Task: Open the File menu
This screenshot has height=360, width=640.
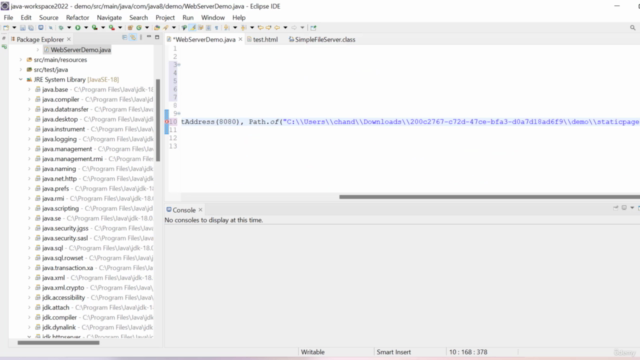Action: 8,18
